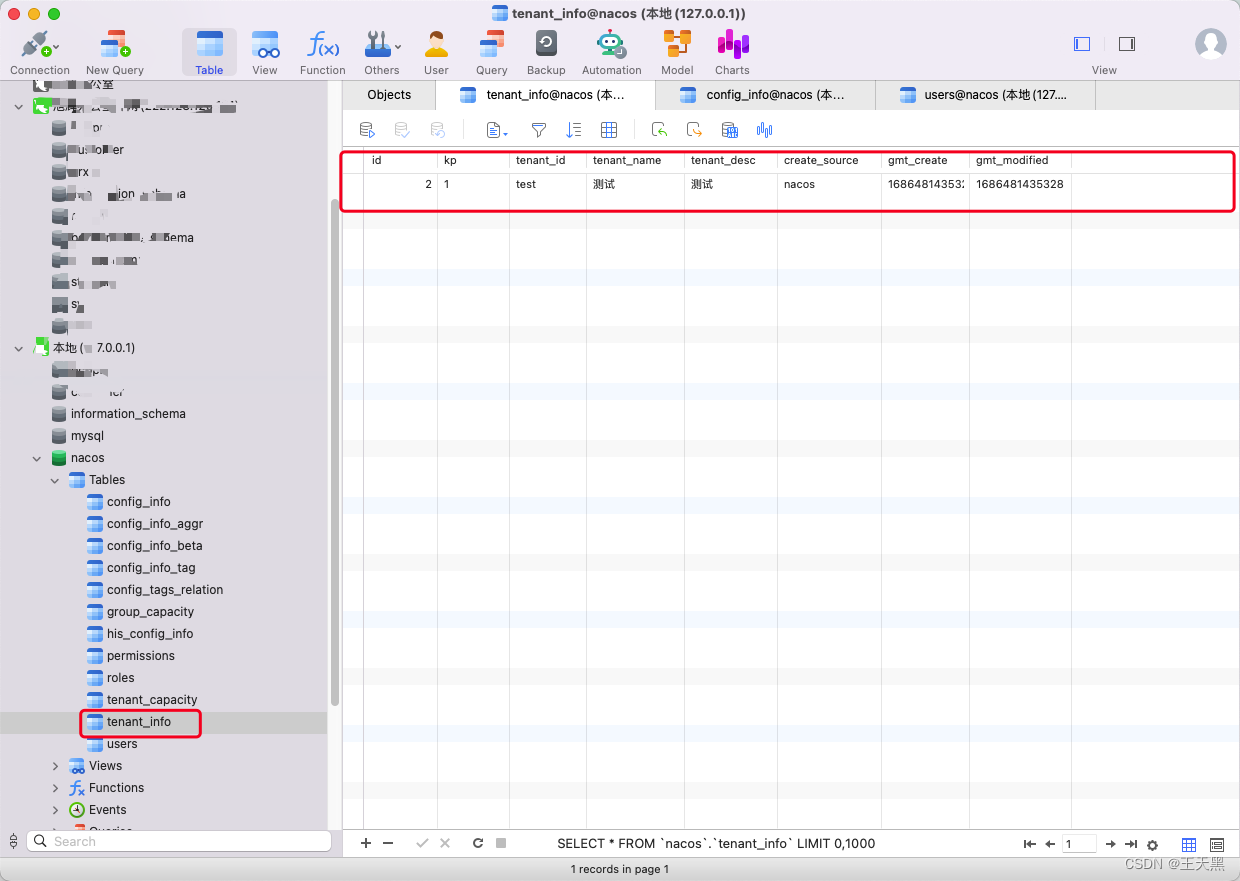Open the Charts toolbar icon

732,52
